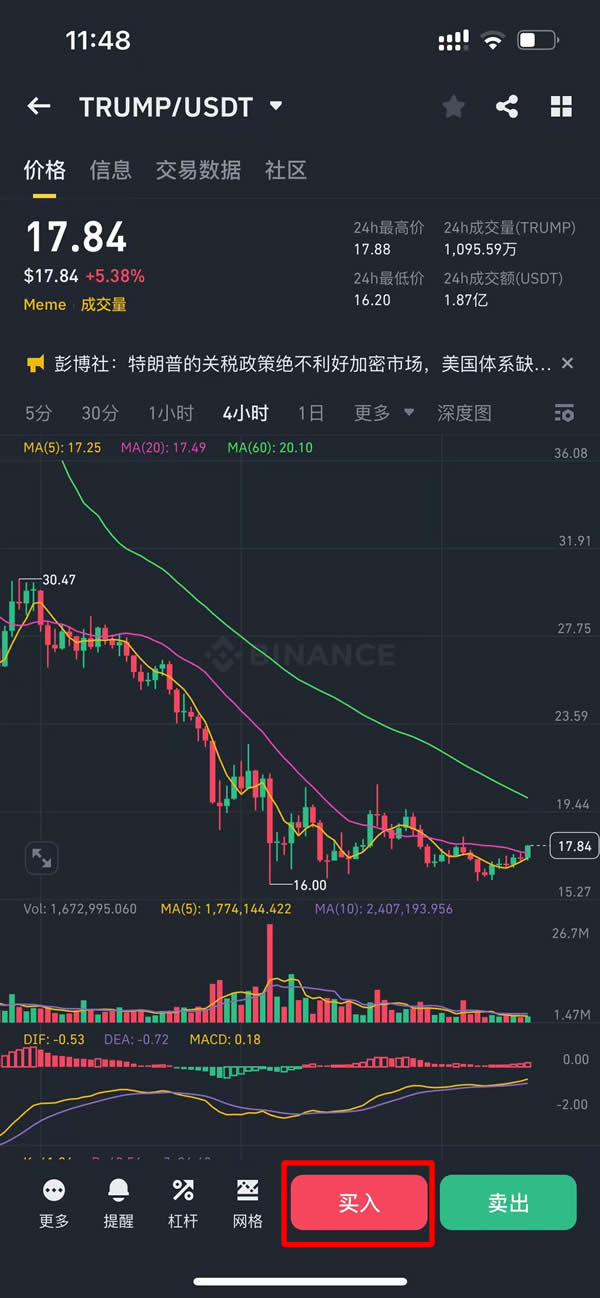This screenshot has width=600, height=1298.
Task: Show the 深度图 depth chart
Action: [464, 413]
